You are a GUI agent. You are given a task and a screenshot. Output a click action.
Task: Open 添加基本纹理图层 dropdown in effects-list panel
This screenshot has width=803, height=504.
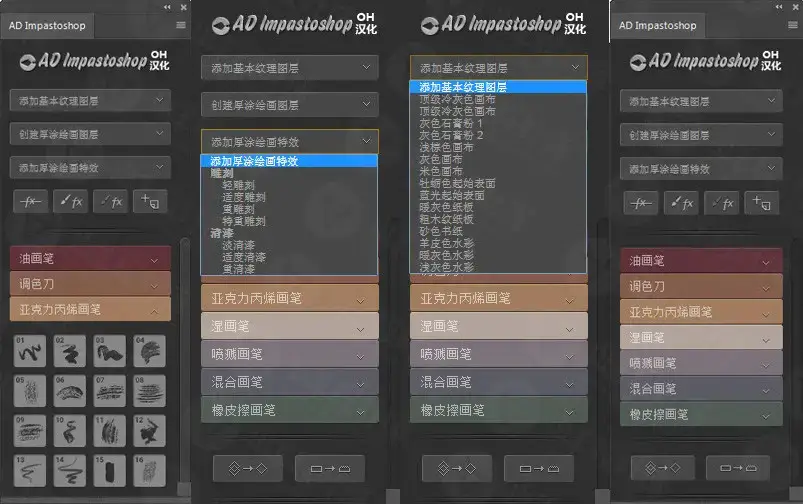[290, 68]
